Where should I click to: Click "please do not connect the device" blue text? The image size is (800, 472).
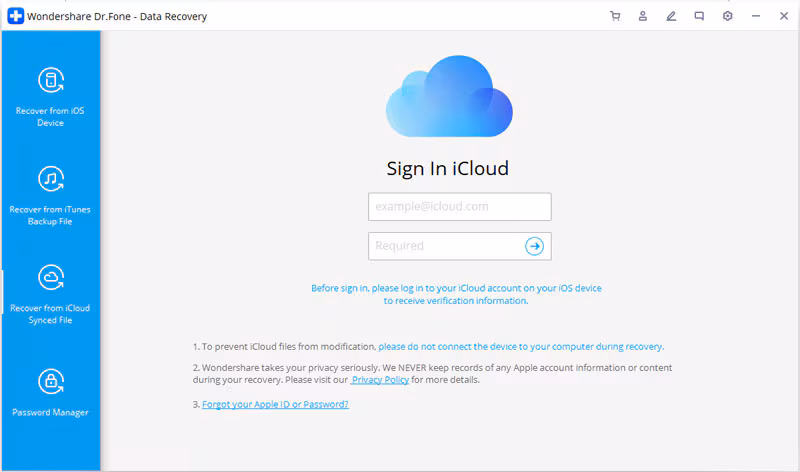[521, 346]
